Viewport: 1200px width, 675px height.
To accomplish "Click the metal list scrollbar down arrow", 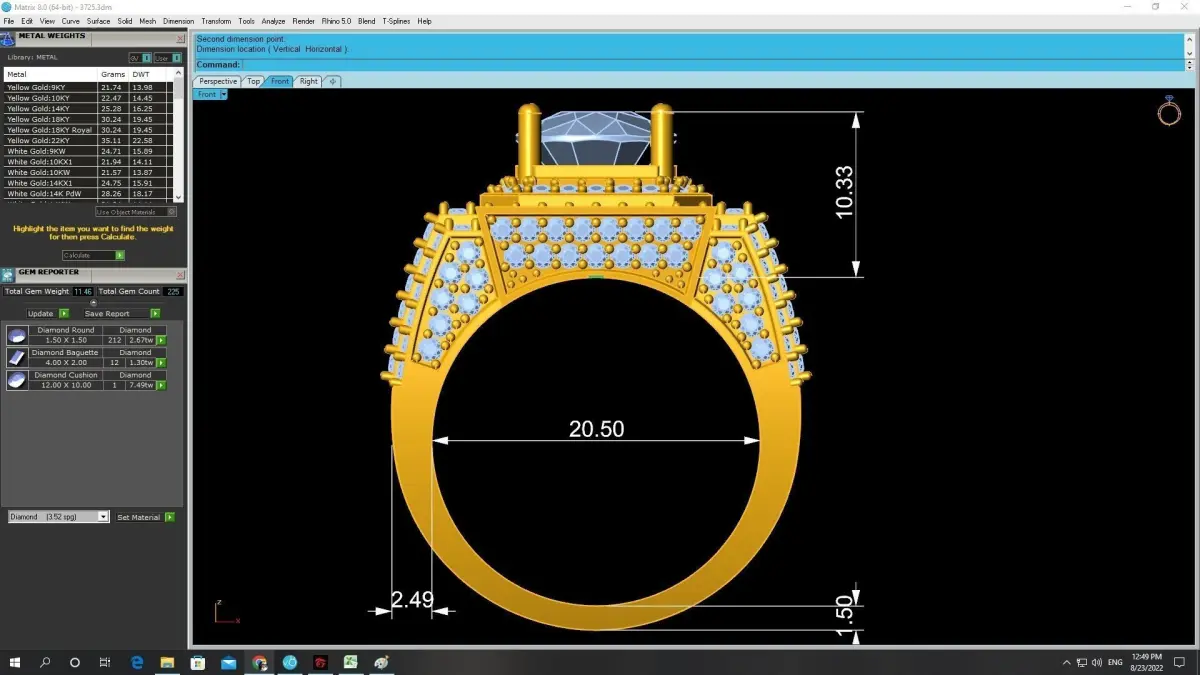I will tap(179, 198).
